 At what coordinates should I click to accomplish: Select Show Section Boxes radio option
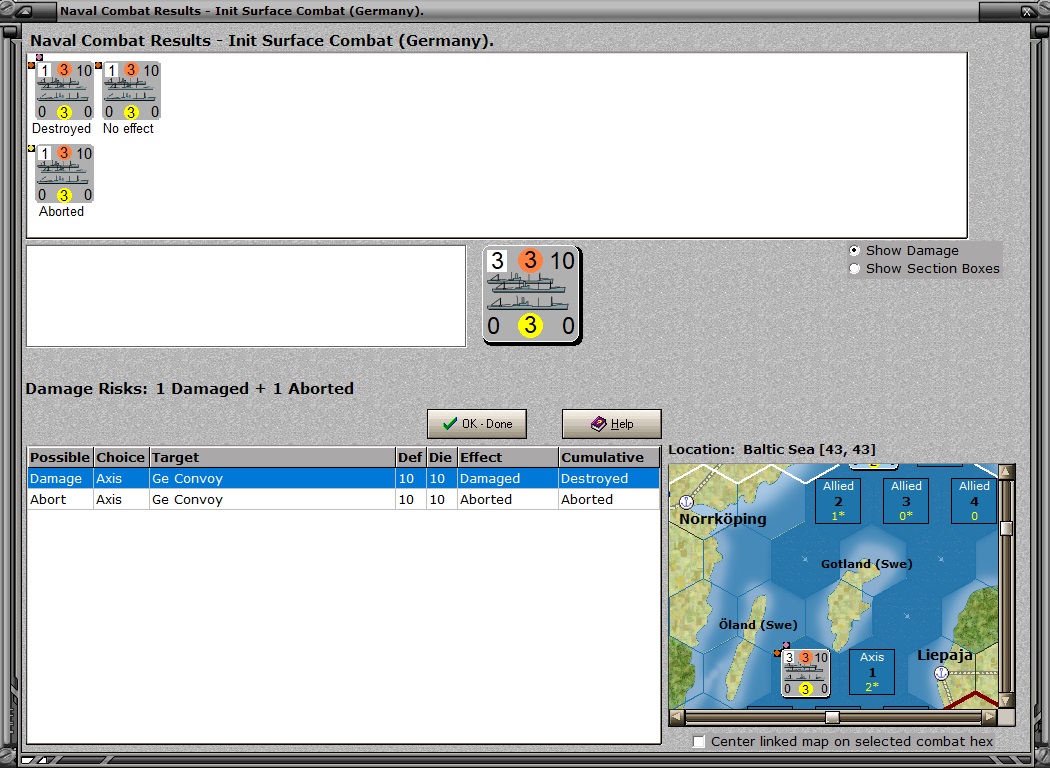(x=854, y=268)
